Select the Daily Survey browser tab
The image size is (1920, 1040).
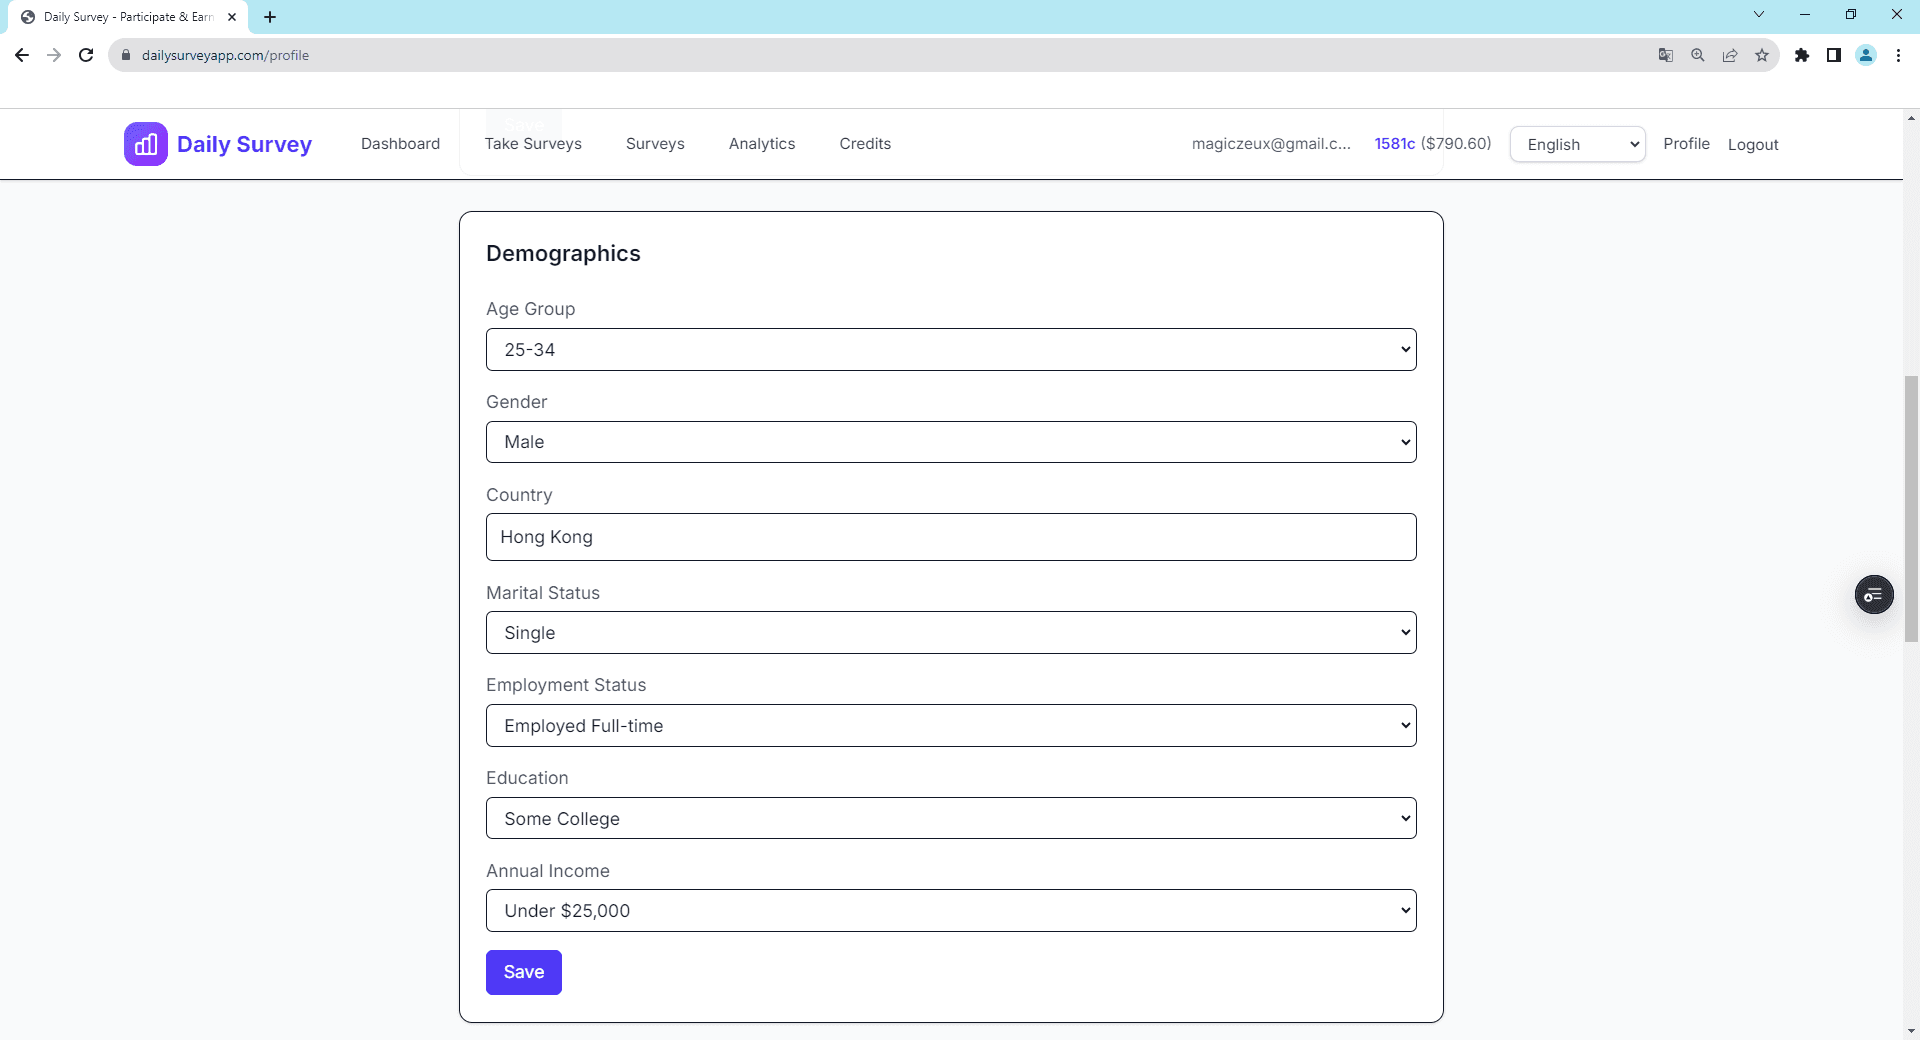(120, 16)
